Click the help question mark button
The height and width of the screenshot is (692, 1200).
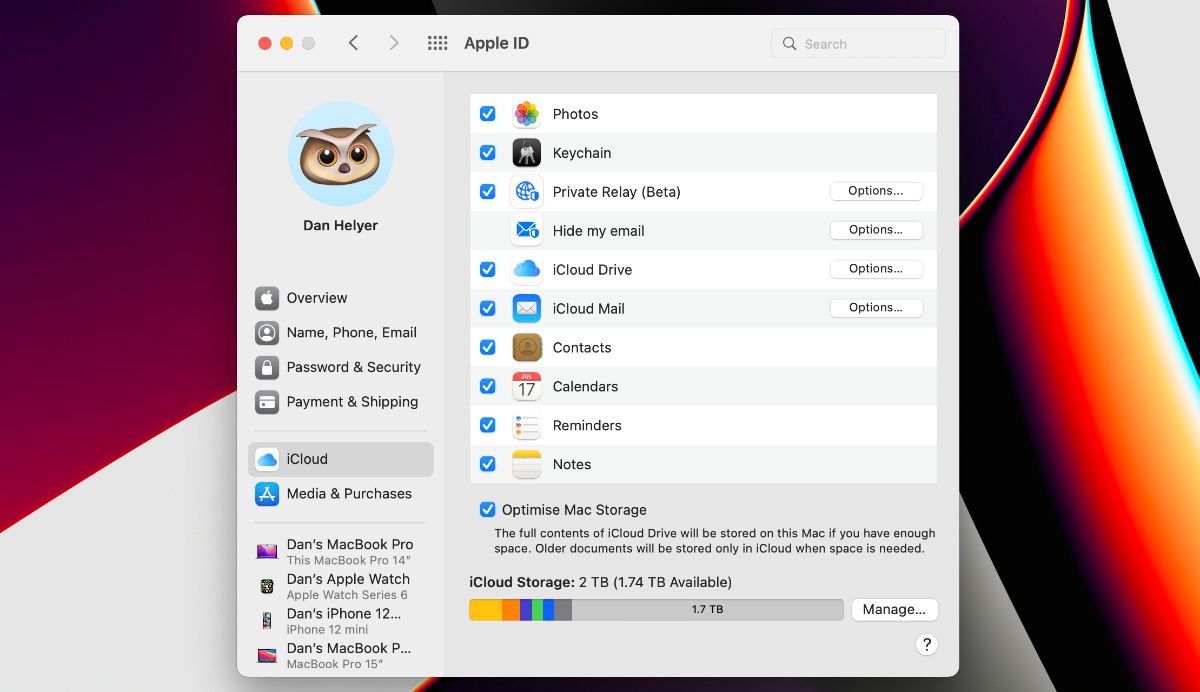point(926,645)
